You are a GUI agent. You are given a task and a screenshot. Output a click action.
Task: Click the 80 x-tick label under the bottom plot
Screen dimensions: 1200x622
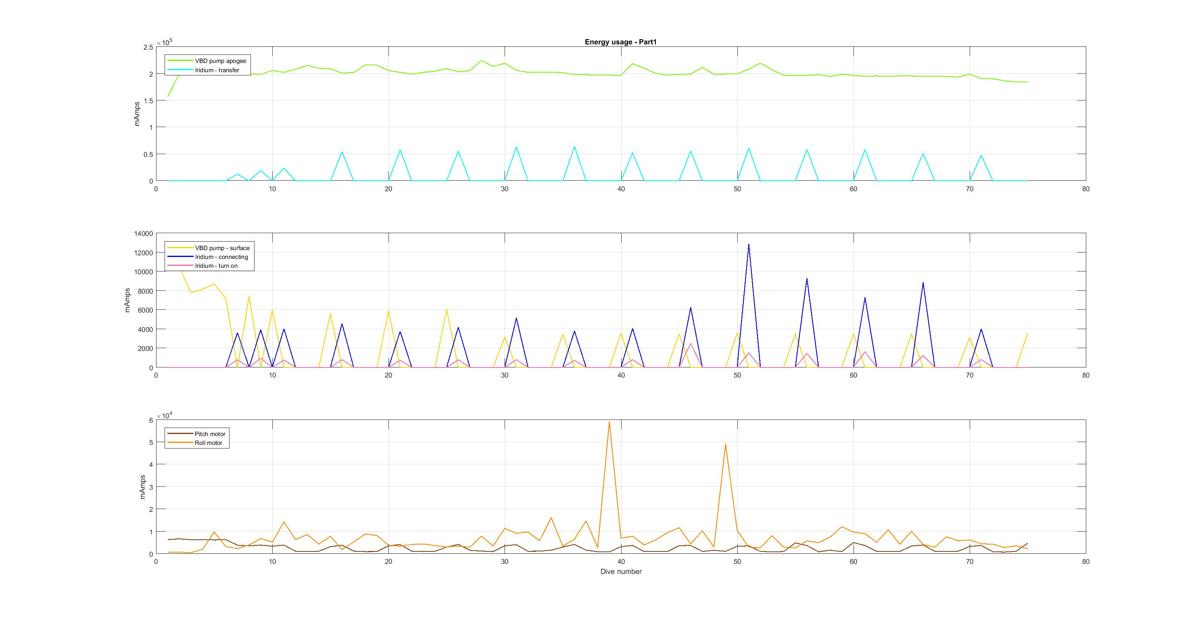1086,562
